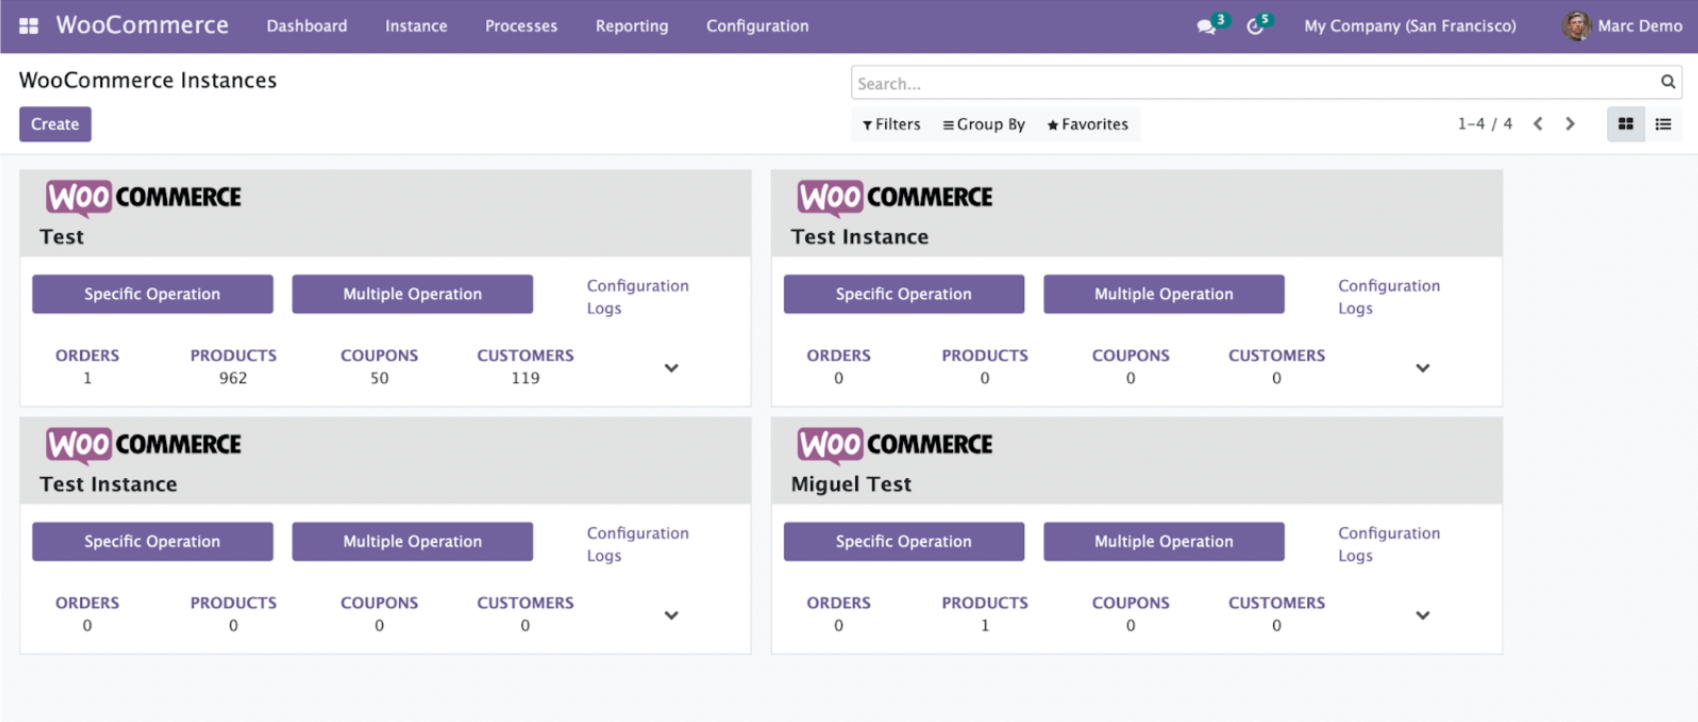Switch to list view
1698x722 pixels.
1663,124
